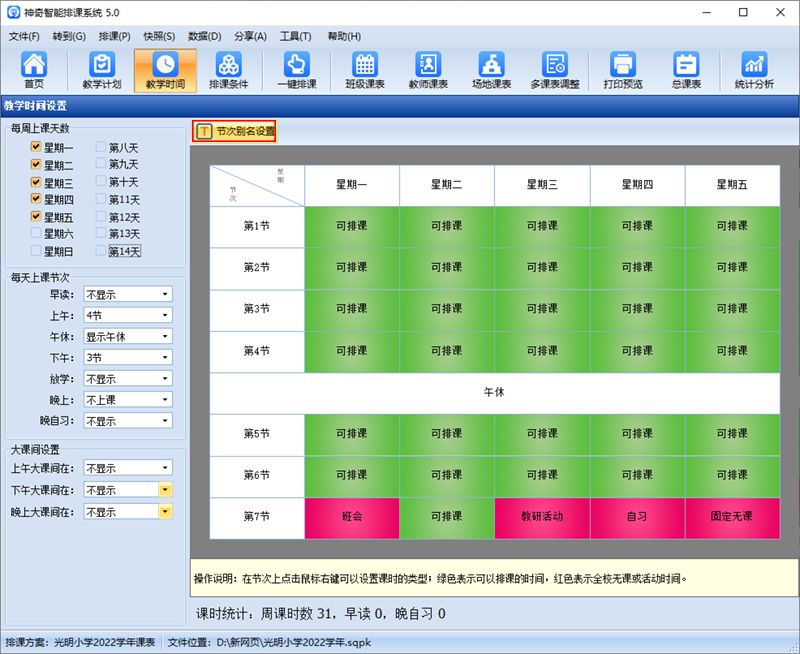Select the red 教研活动 cell
Viewport: 800px width, 654px height.
coord(542,517)
